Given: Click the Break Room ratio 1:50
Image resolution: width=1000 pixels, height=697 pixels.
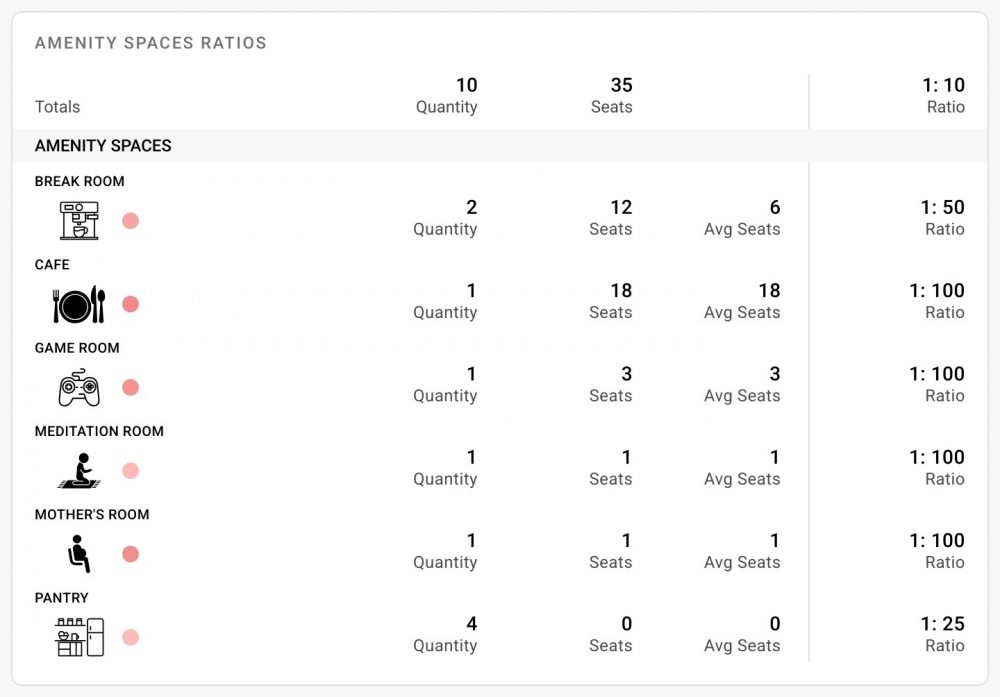Looking at the screenshot, I should tap(943, 207).
